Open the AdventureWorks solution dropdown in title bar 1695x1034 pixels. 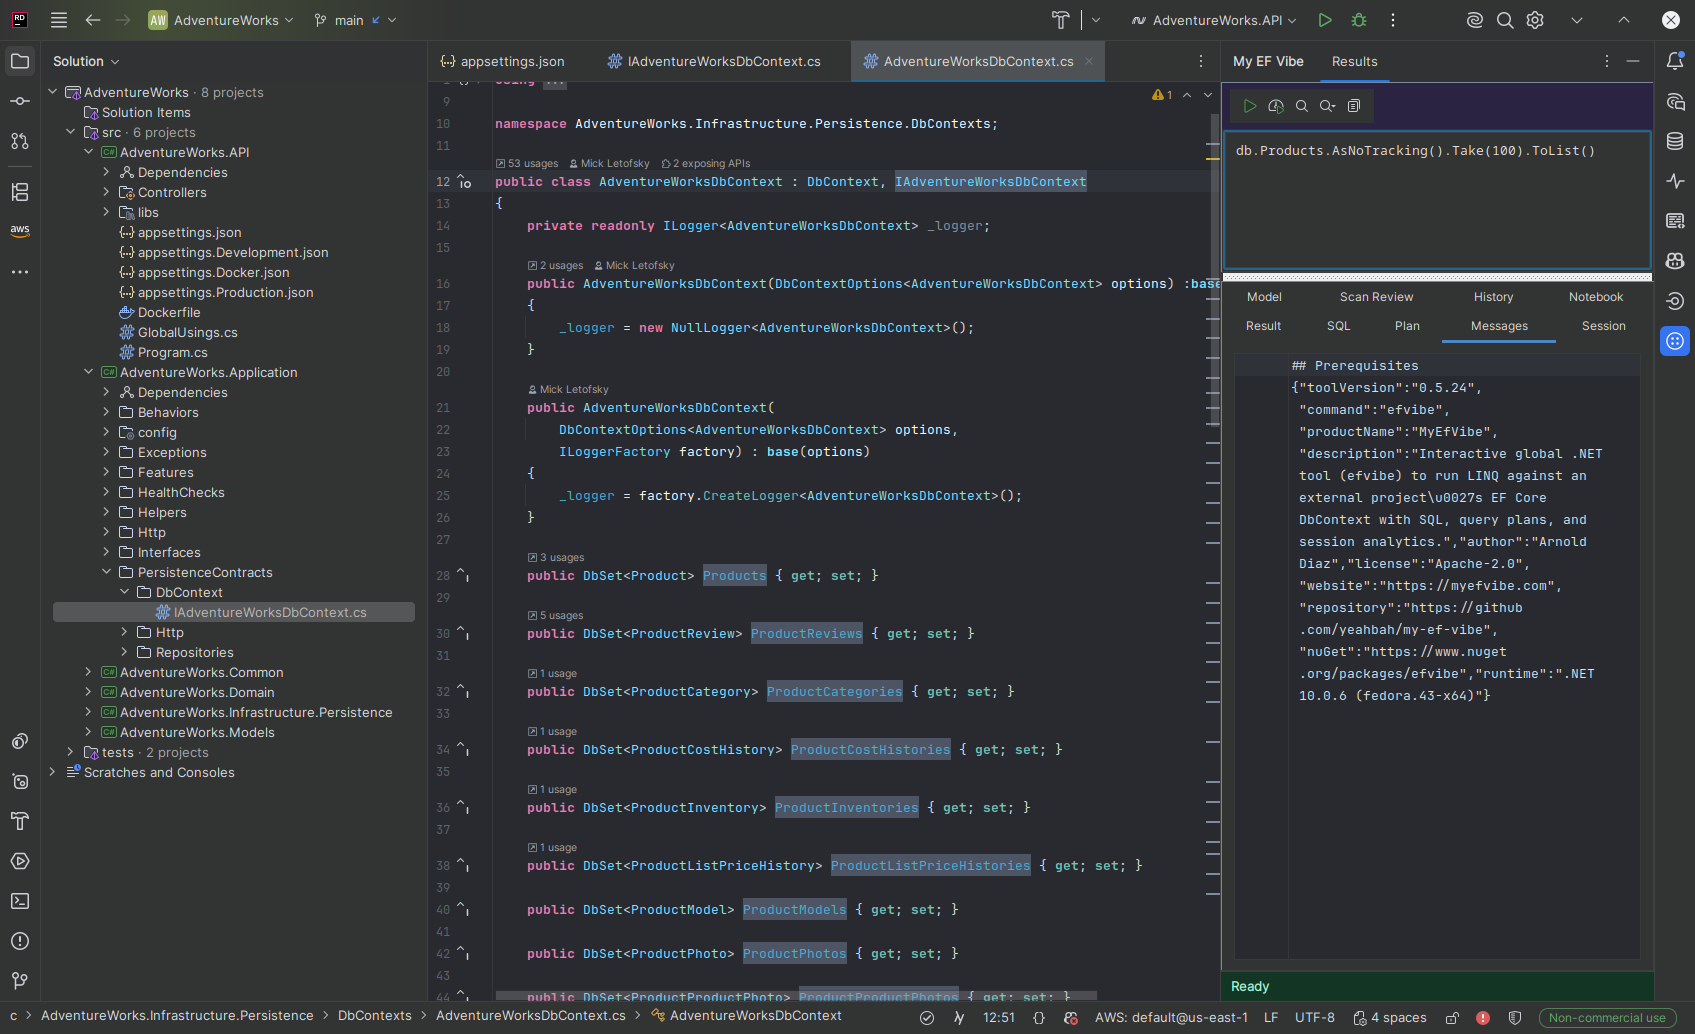221,20
